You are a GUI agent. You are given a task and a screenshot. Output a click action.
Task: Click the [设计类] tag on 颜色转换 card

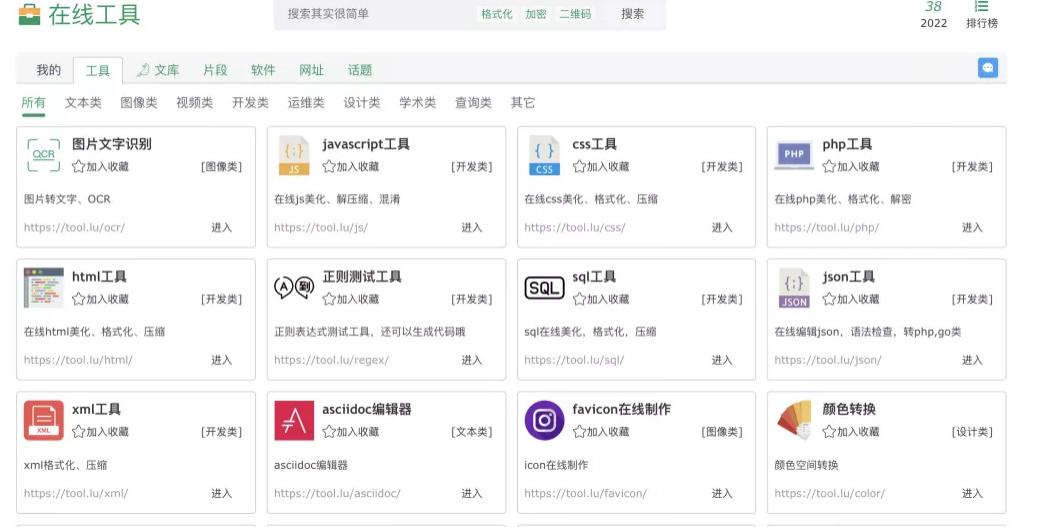(x=972, y=432)
